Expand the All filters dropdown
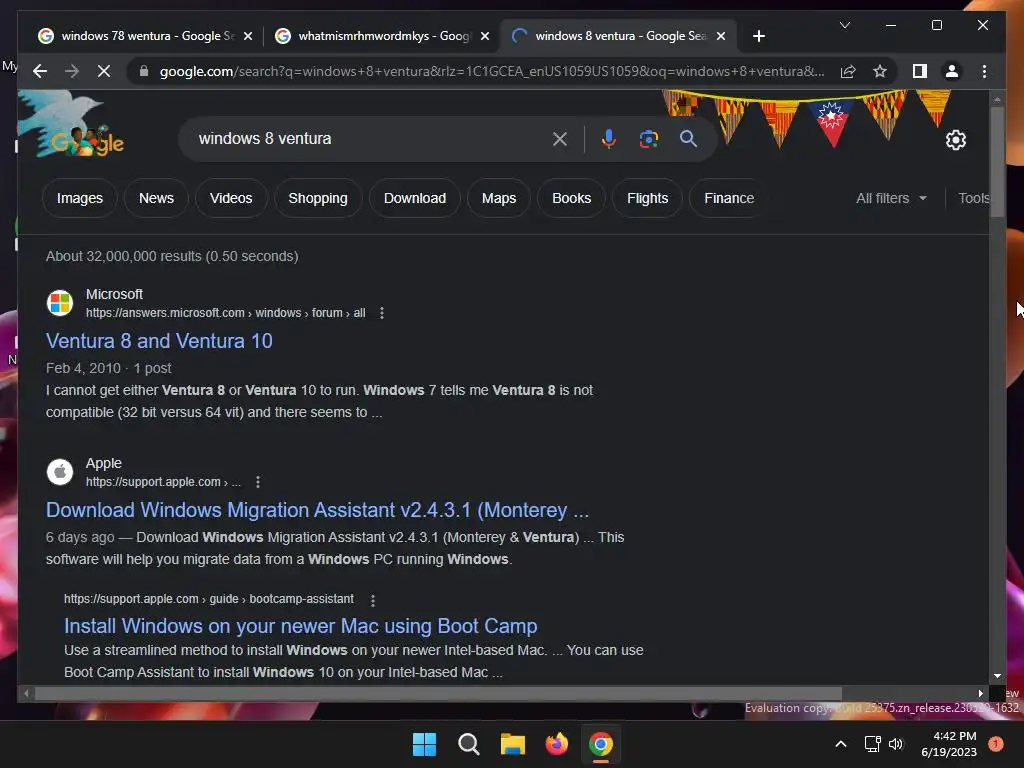1024x768 pixels. [x=891, y=198]
